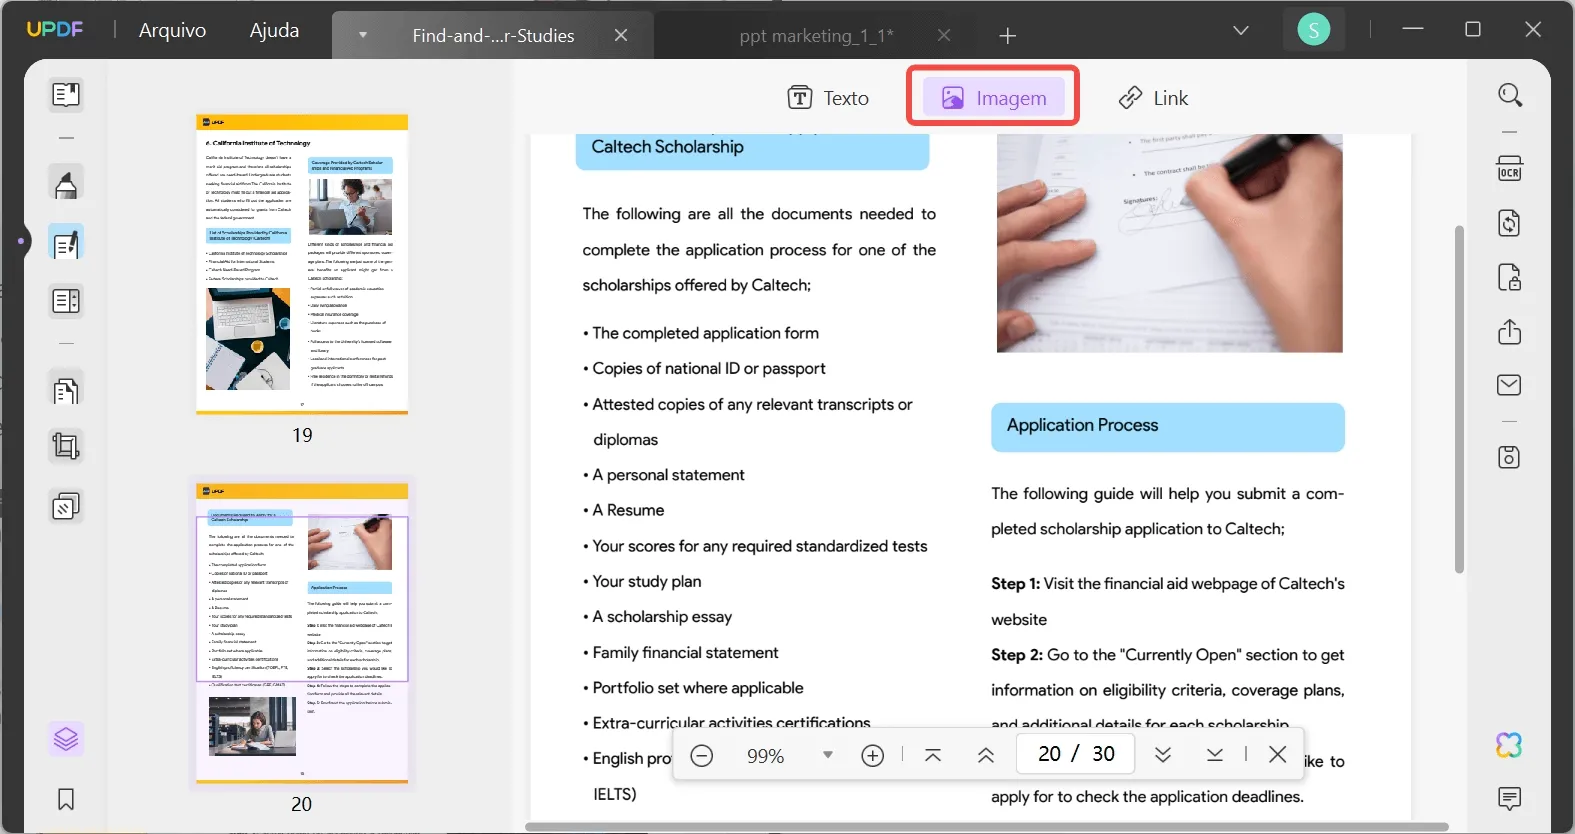
Task: Open the Search magnifier icon
Action: click(x=1510, y=95)
